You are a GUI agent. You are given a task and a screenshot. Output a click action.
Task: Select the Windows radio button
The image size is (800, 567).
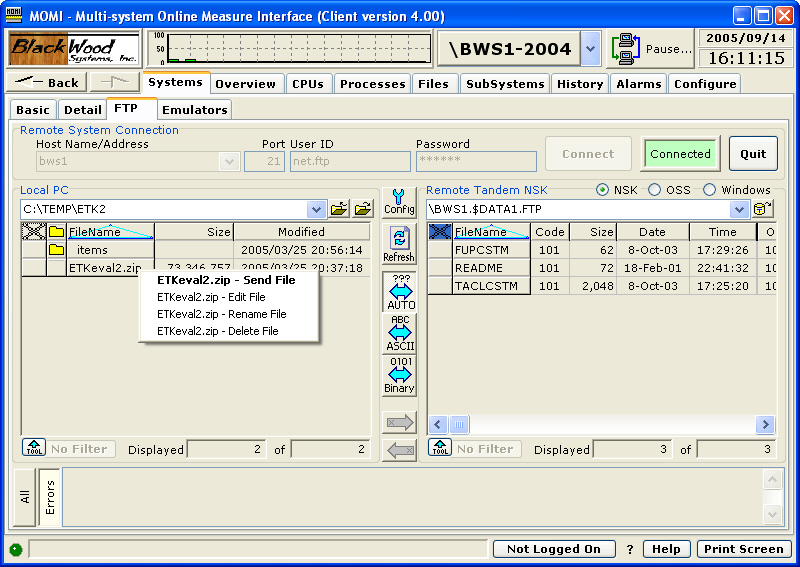[709, 190]
